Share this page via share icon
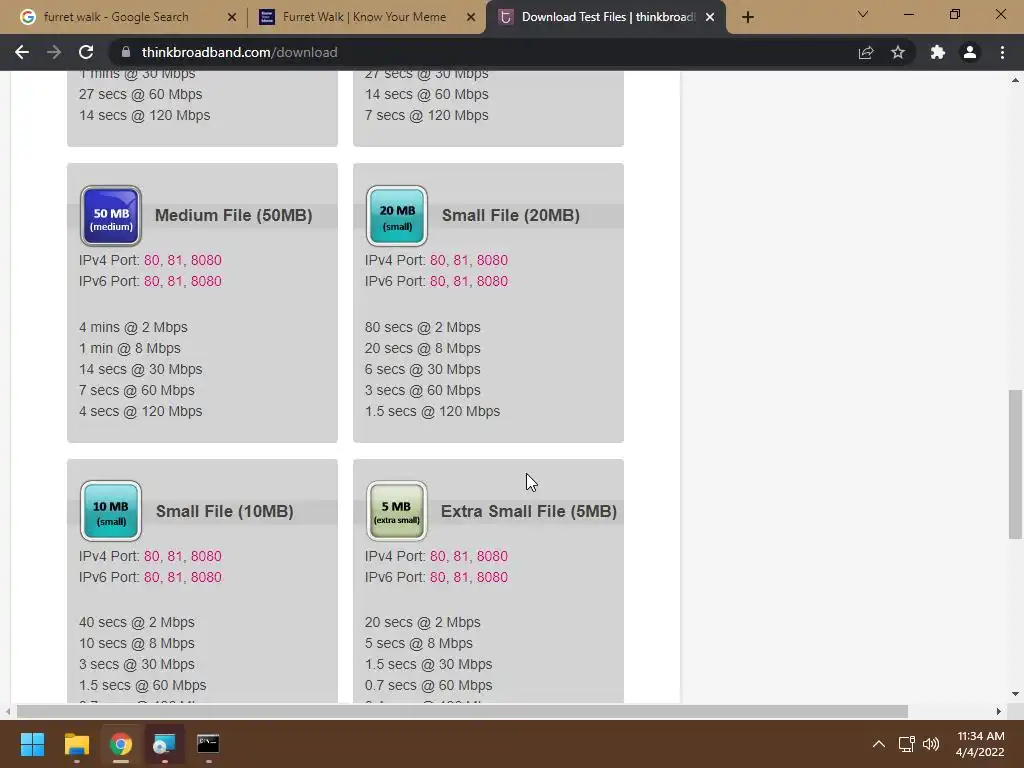Screen dimensions: 1024x768 pyautogui.click(x=866, y=52)
